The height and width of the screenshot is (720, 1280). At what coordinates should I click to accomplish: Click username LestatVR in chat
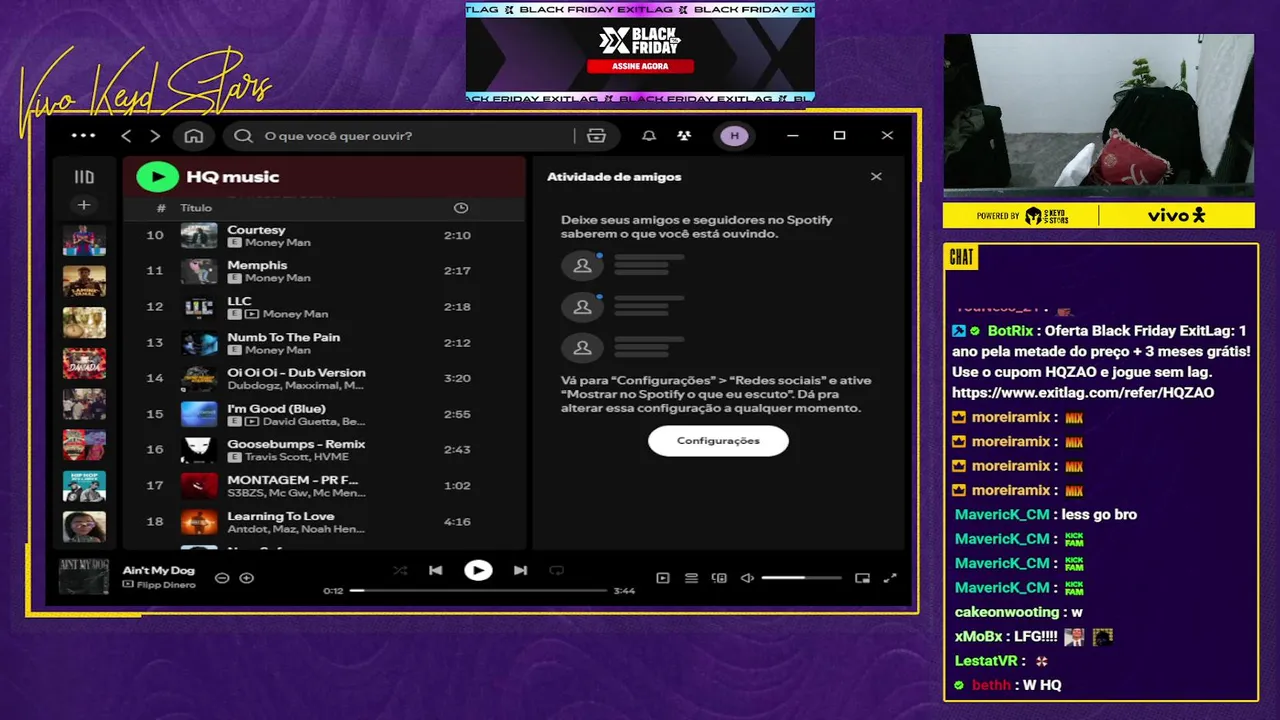[986, 661]
